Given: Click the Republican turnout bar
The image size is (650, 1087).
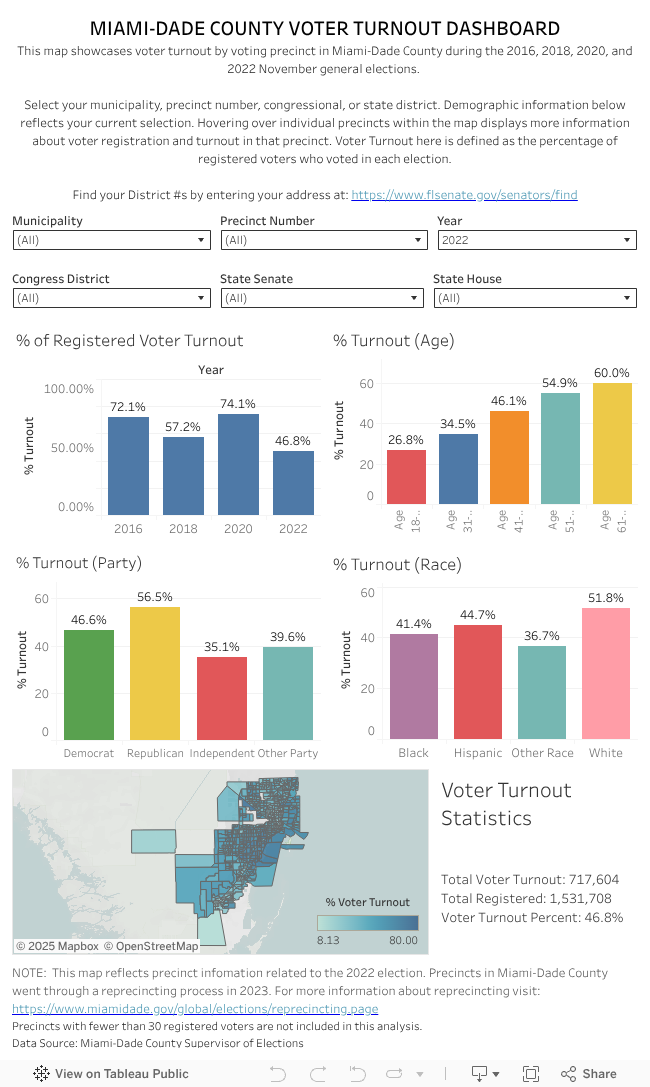Looking at the screenshot, I should pyautogui.click(x=155, y=673).
